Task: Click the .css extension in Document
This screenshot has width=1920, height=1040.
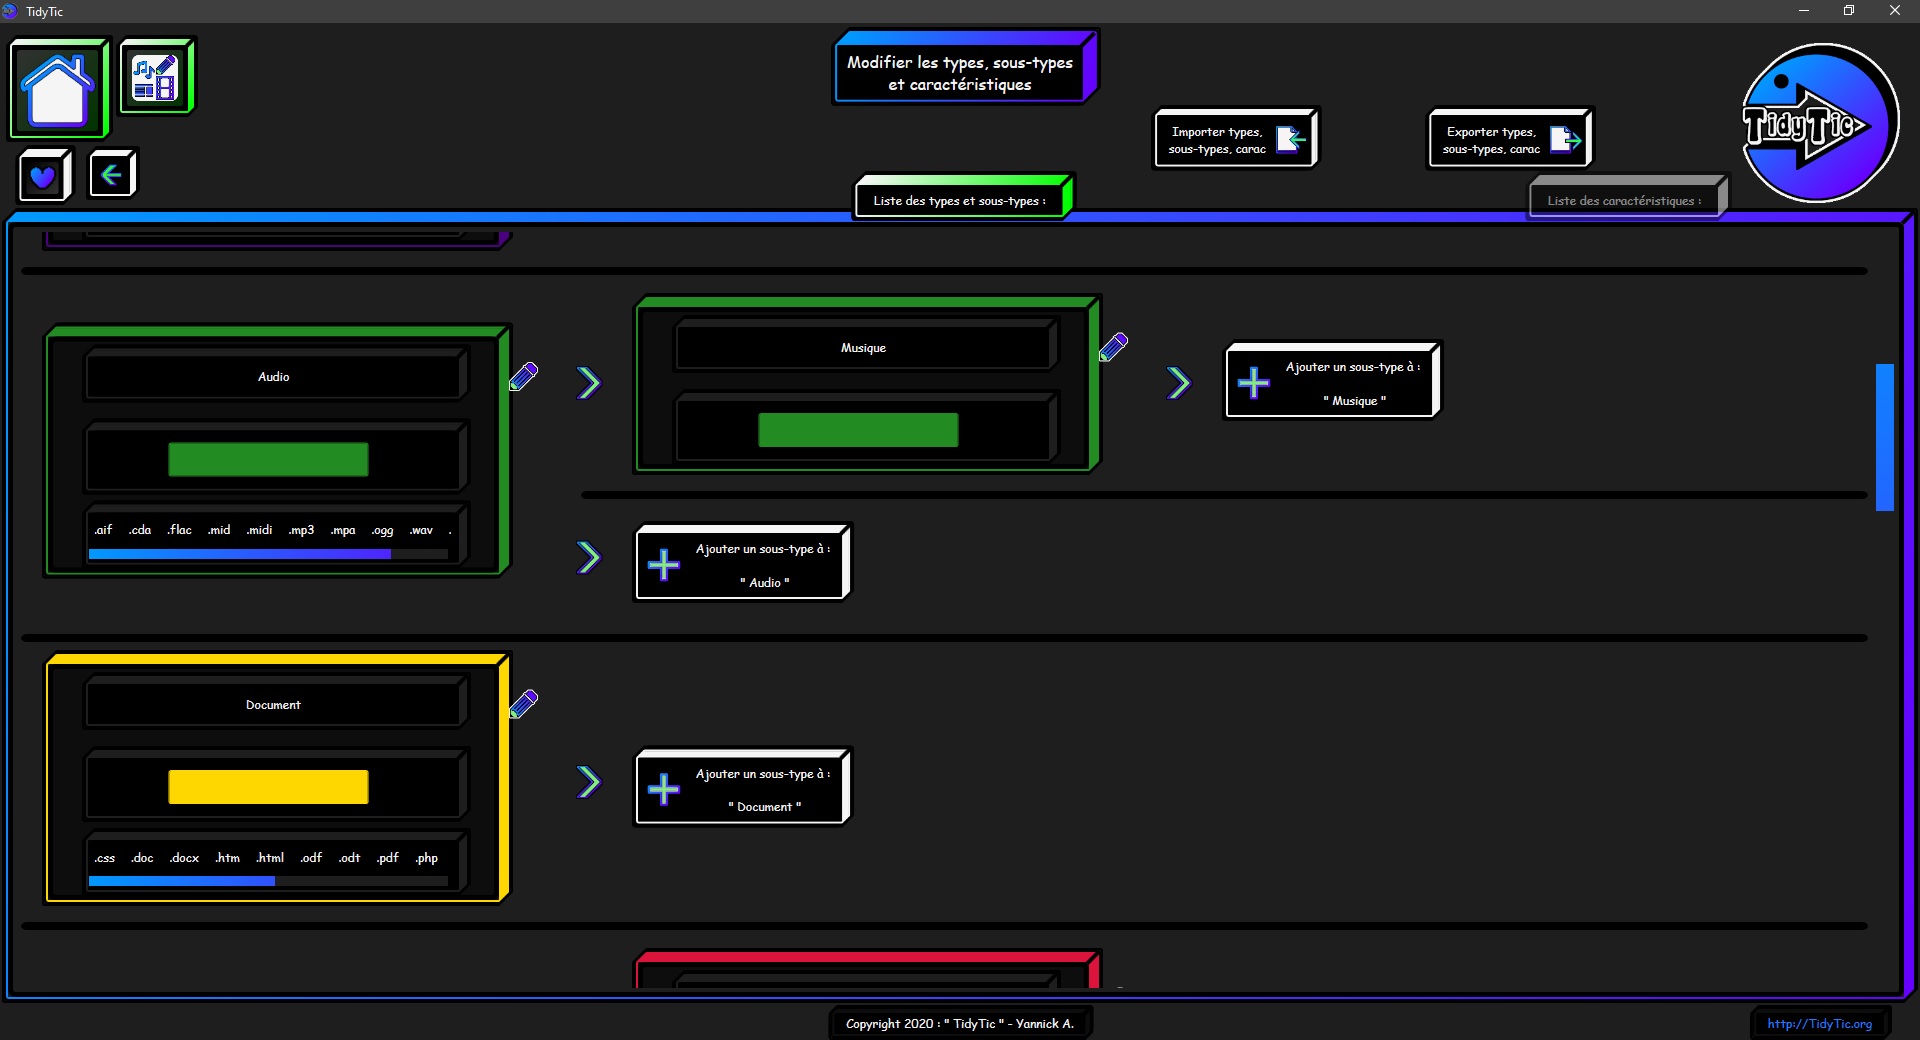Action: (105, 858)
